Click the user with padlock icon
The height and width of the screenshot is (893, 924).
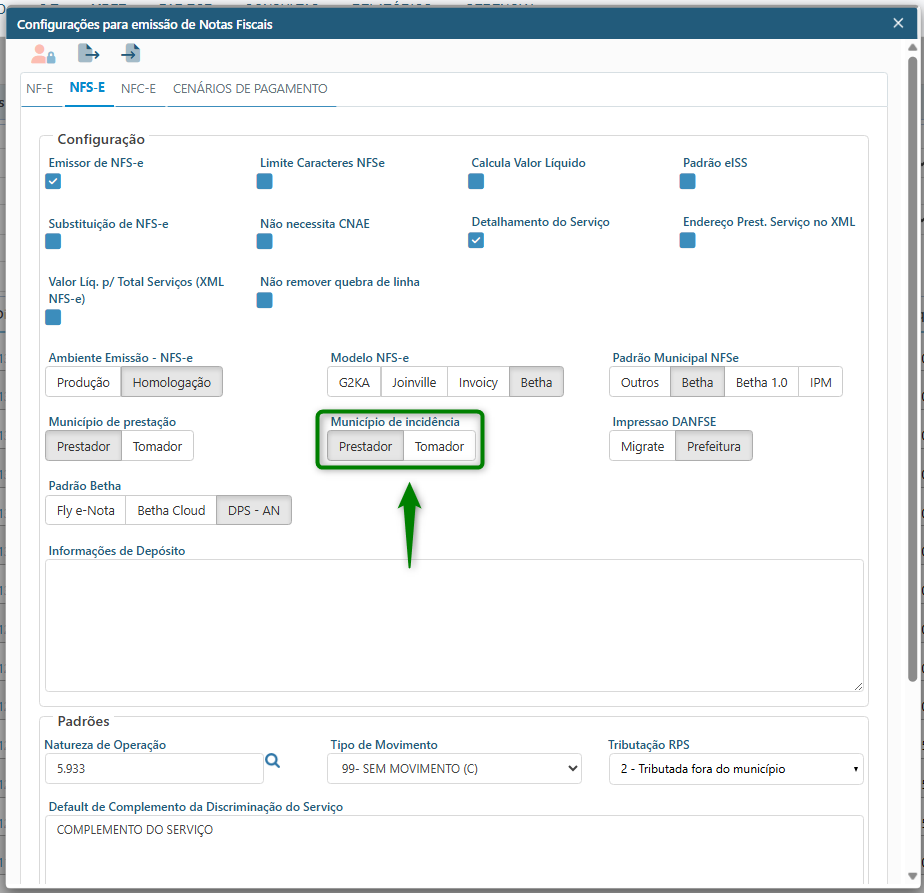pos(43,54)
